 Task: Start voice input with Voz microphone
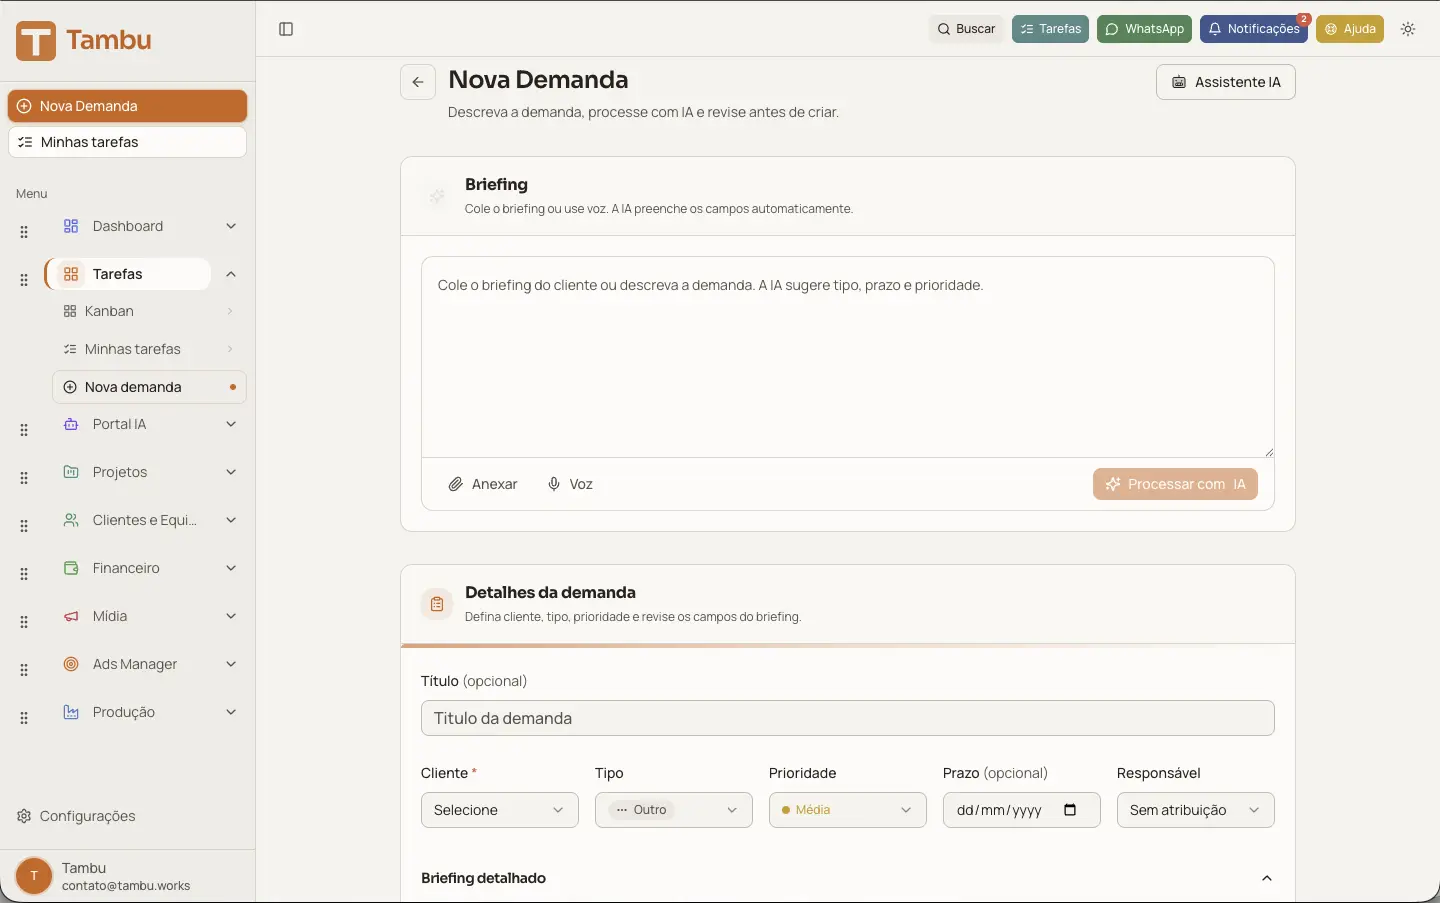(x=570, y=484)
